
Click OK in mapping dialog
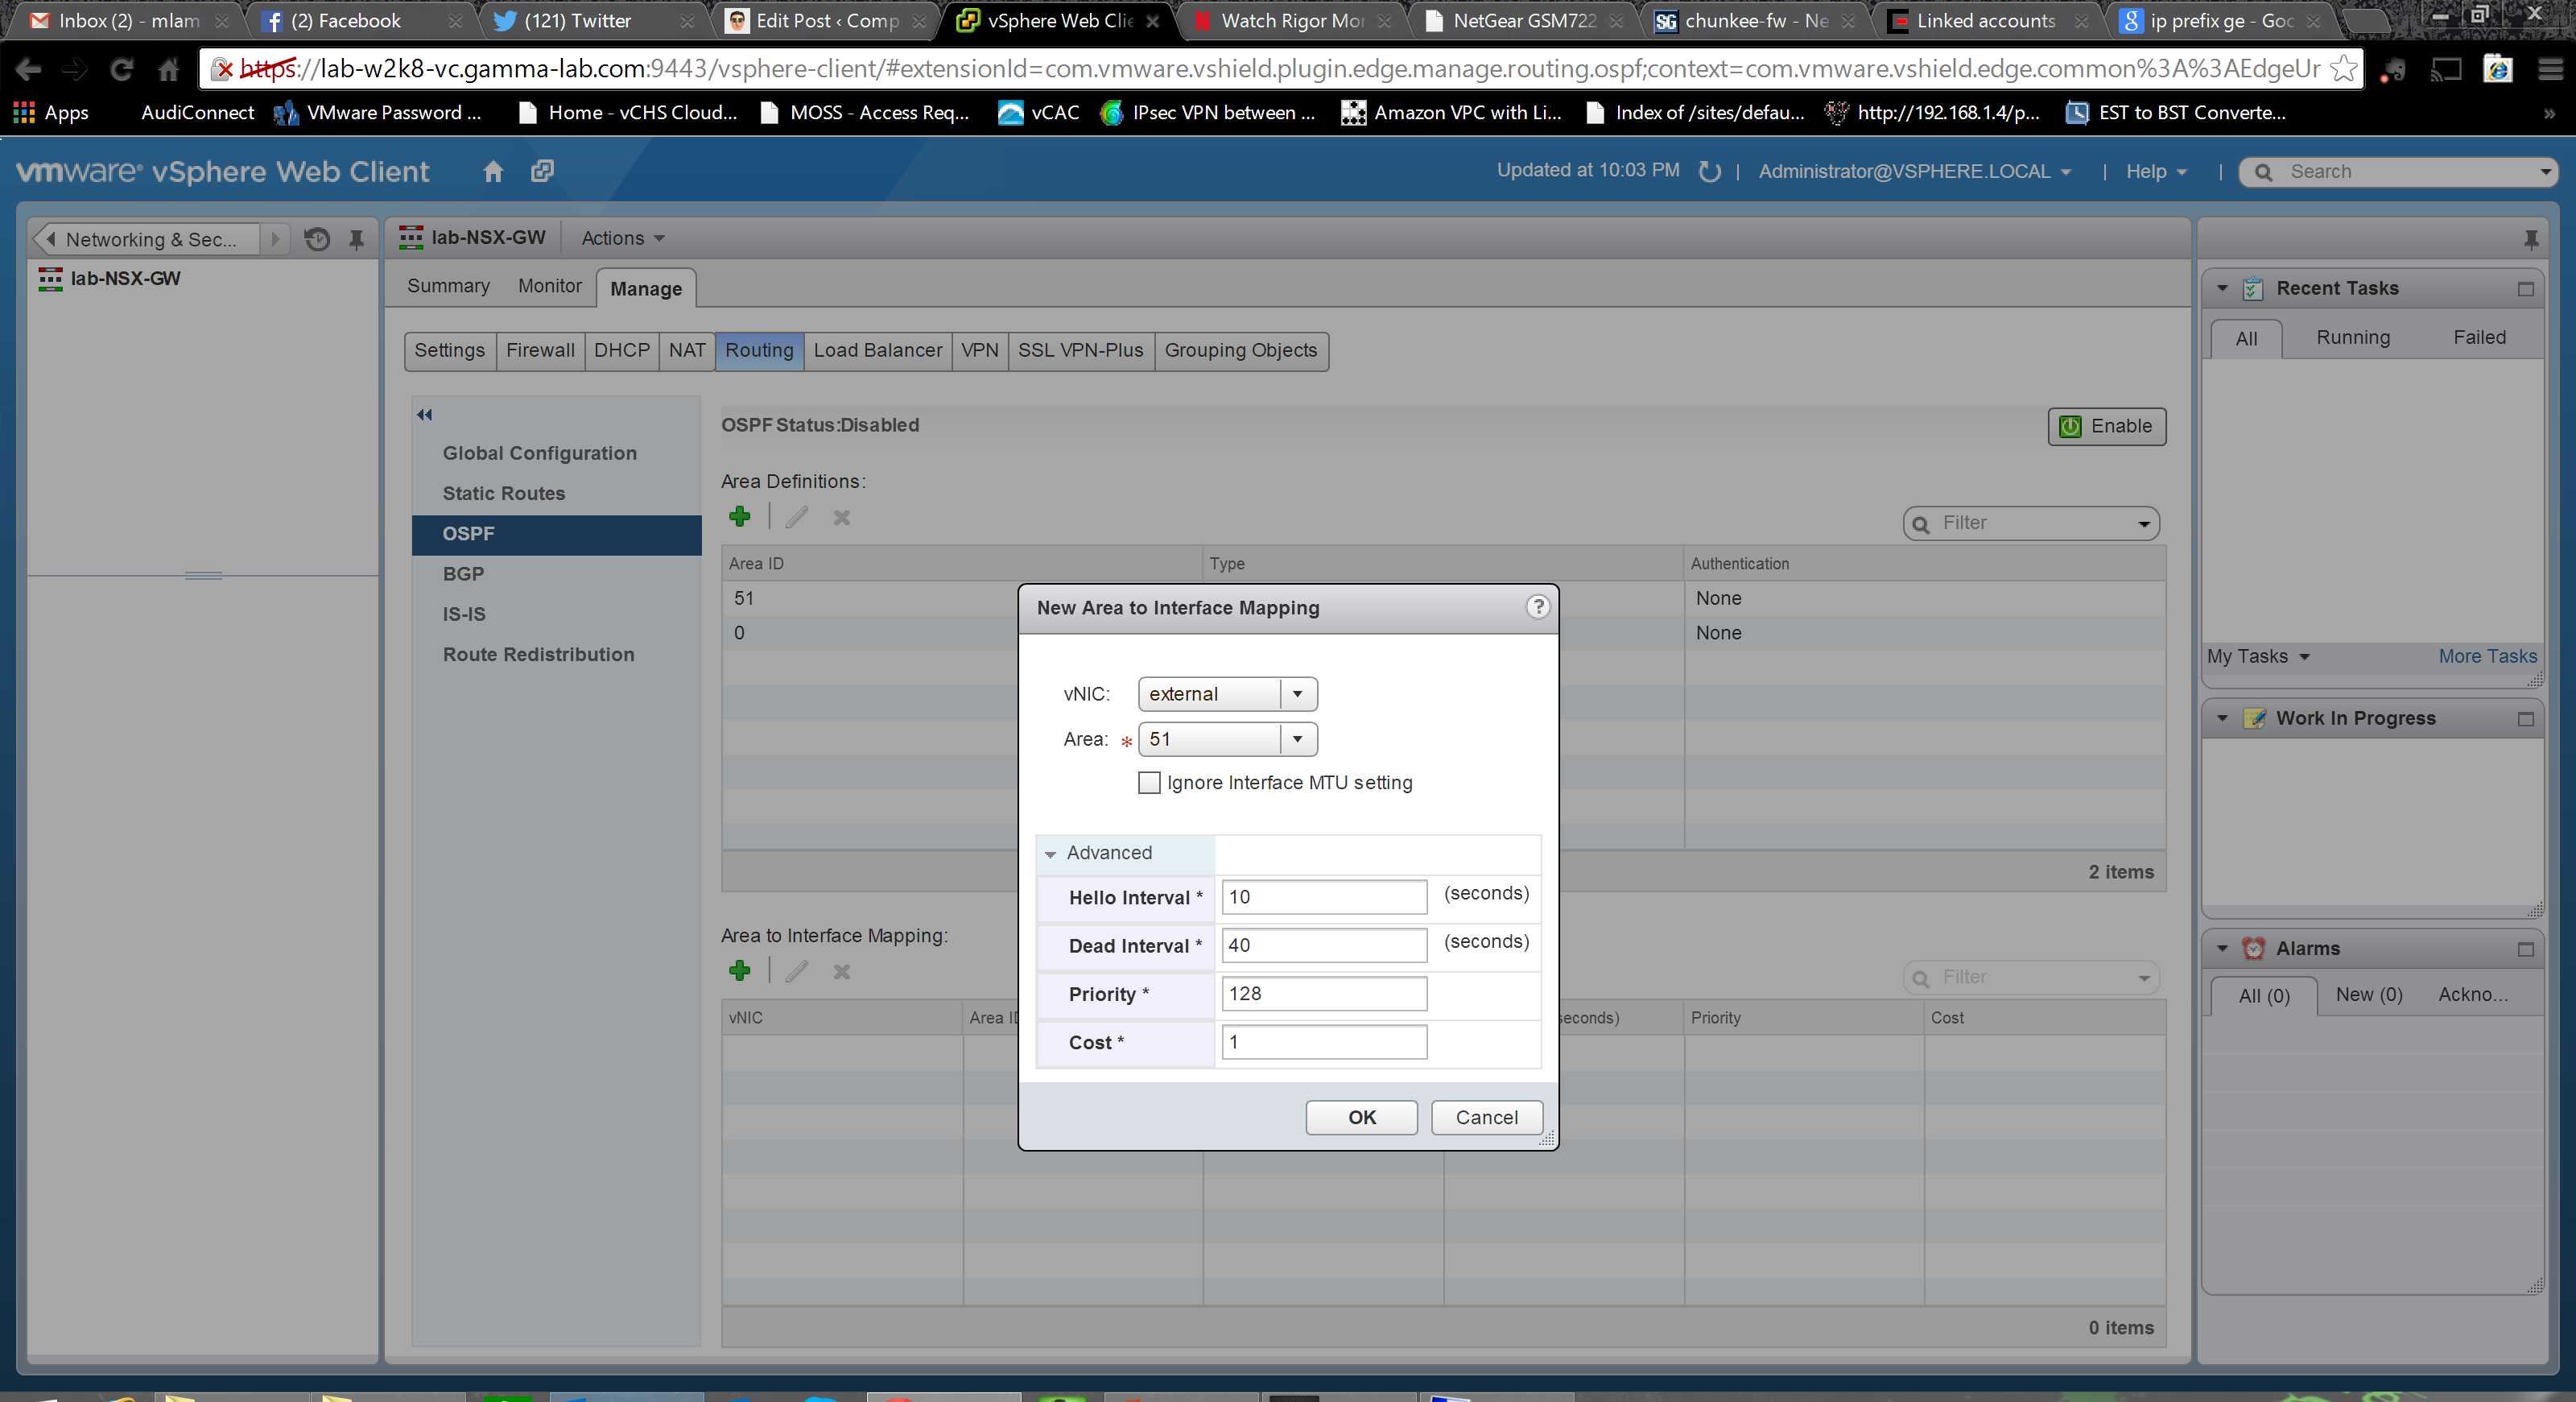click(x=1361, y=1117)
